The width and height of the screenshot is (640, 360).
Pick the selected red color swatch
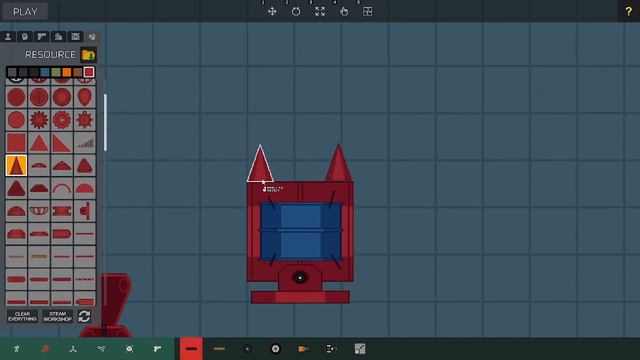point(89,72)
